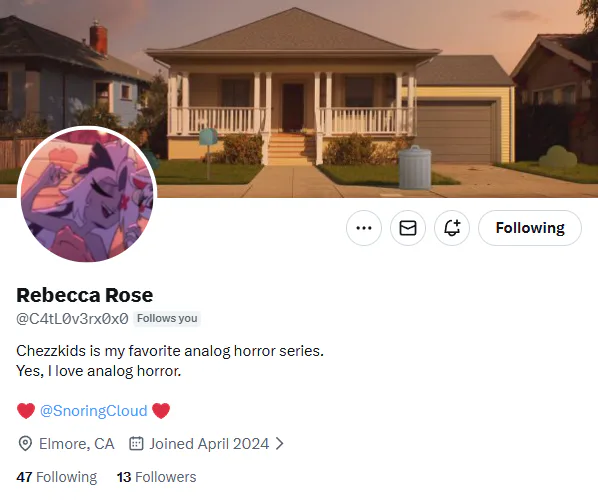Select the @C4tL0v3rx0x0 handle text
This screenshot has height=500, width=598.
[x=72, y=318]
